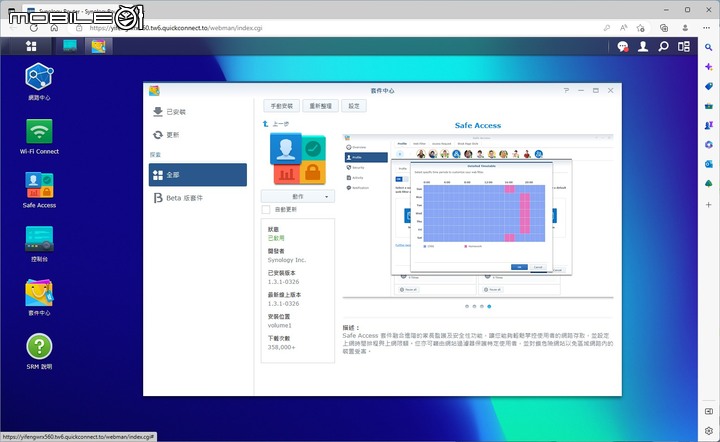
Task: Open Edge sidebar Outlook icon
Action: point(709,164)
